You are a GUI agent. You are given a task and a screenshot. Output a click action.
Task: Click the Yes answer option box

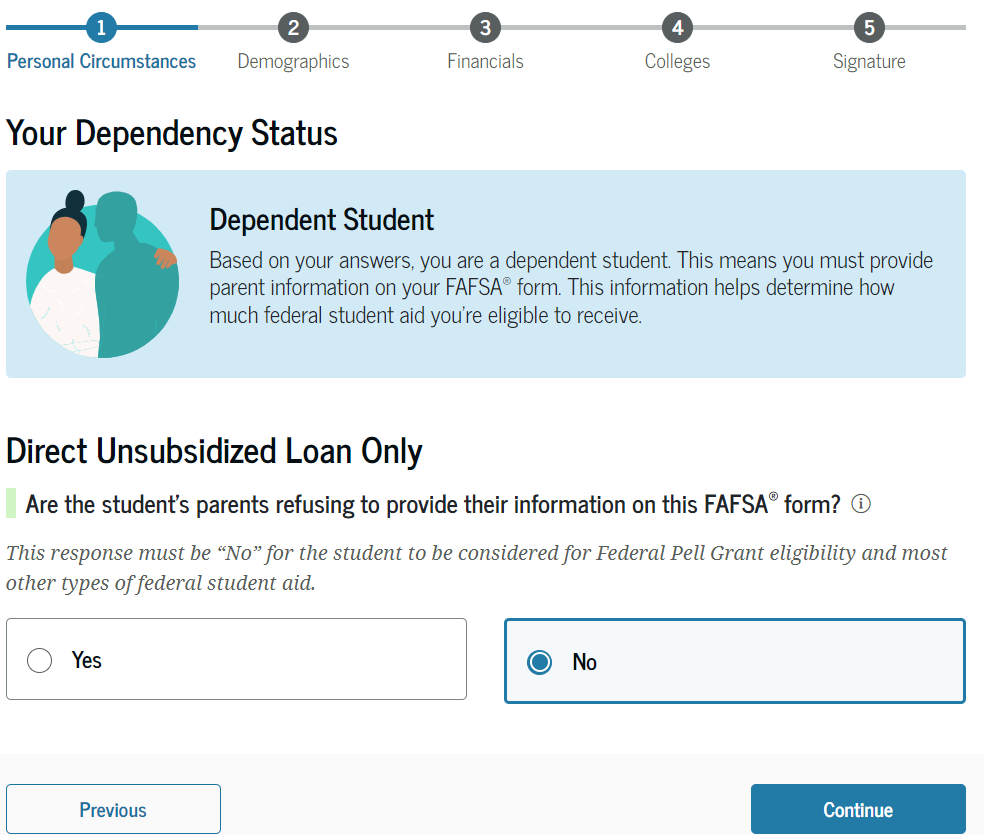point(236,659)
